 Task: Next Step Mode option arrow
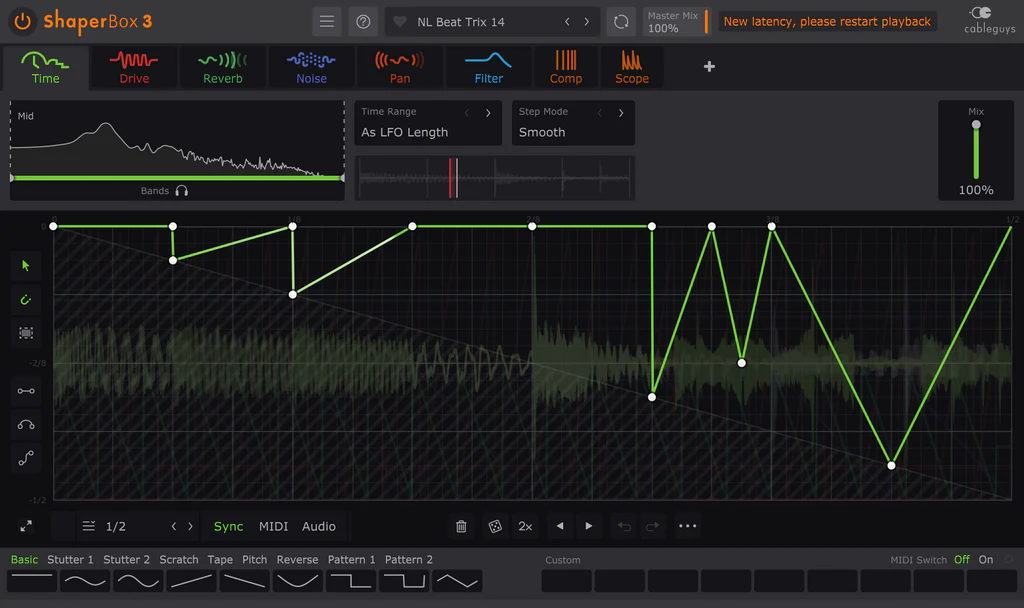pos(621,112)
